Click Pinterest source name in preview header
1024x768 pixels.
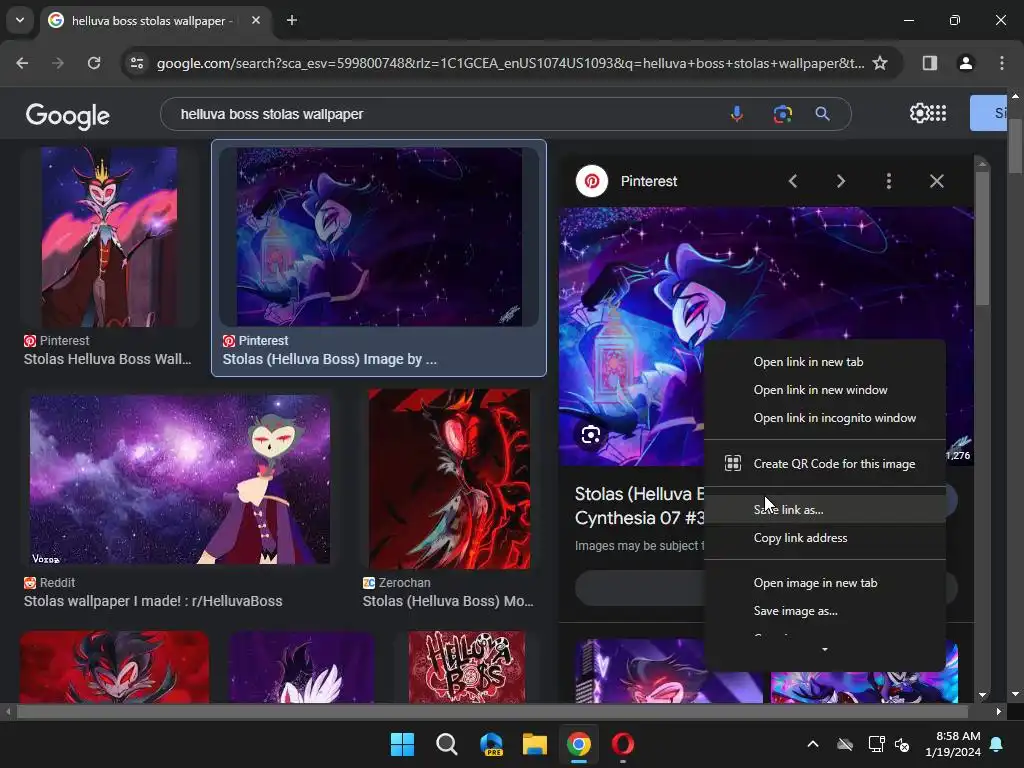pyautogui.click(x=648, y=181)
